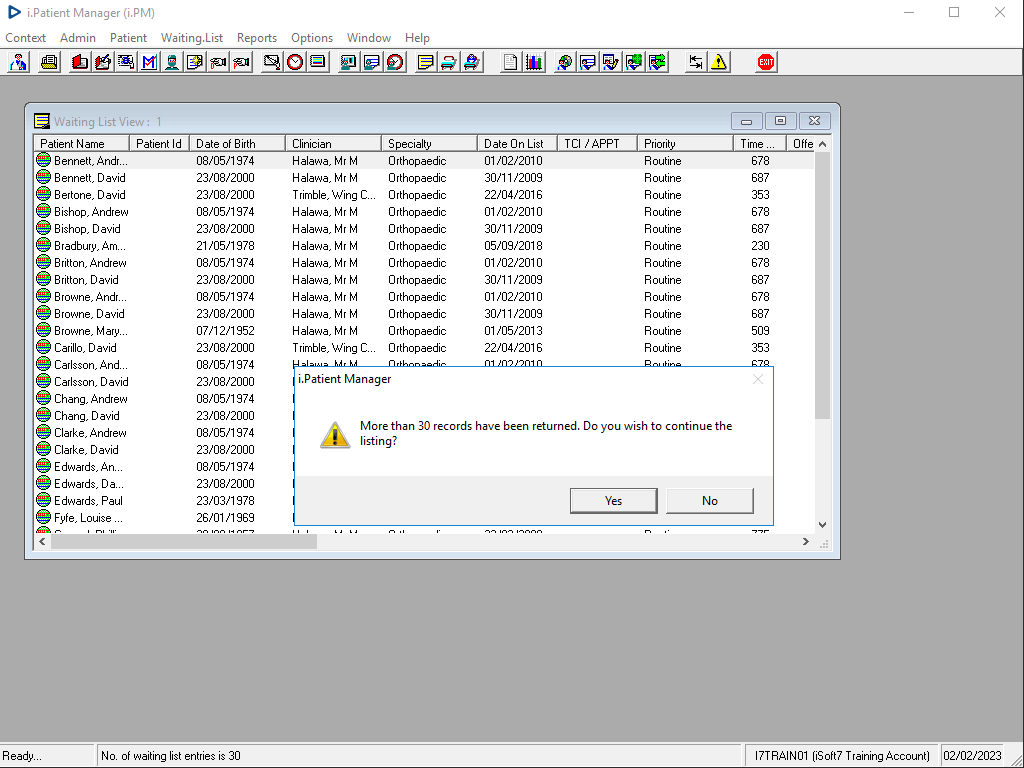Select the Bradbury, Am... patient row
This screenshot has height=768, width=1024.
424,246
